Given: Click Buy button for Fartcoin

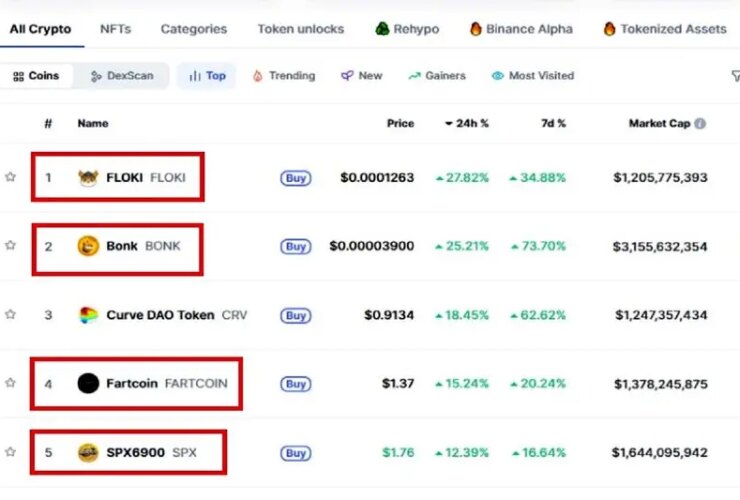Looking at the screenshot, I should coord(296,384).
